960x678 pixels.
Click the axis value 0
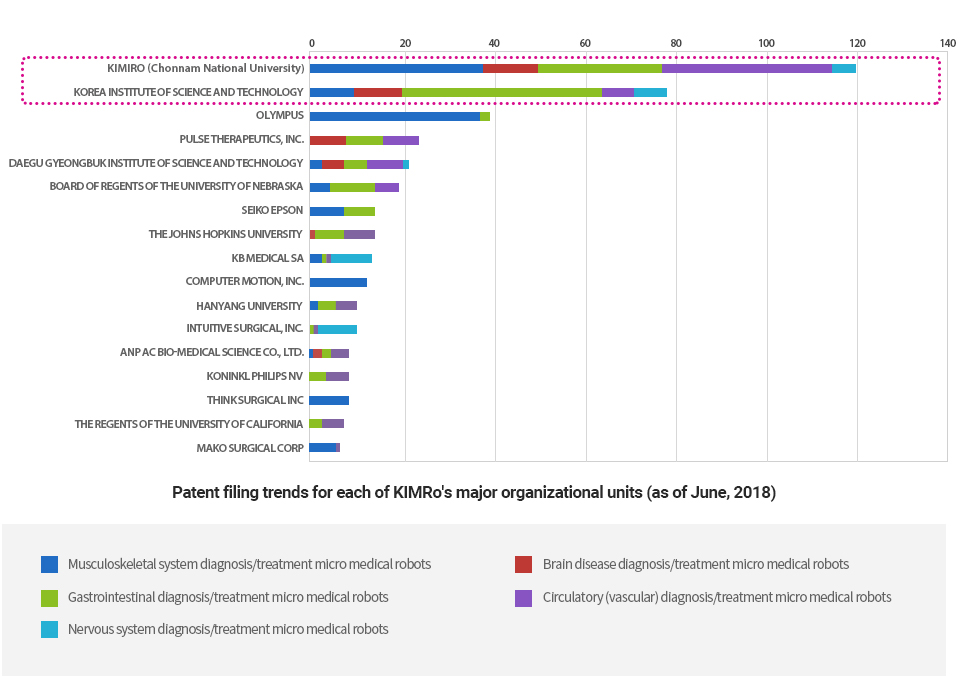click(x=312, y=43)
